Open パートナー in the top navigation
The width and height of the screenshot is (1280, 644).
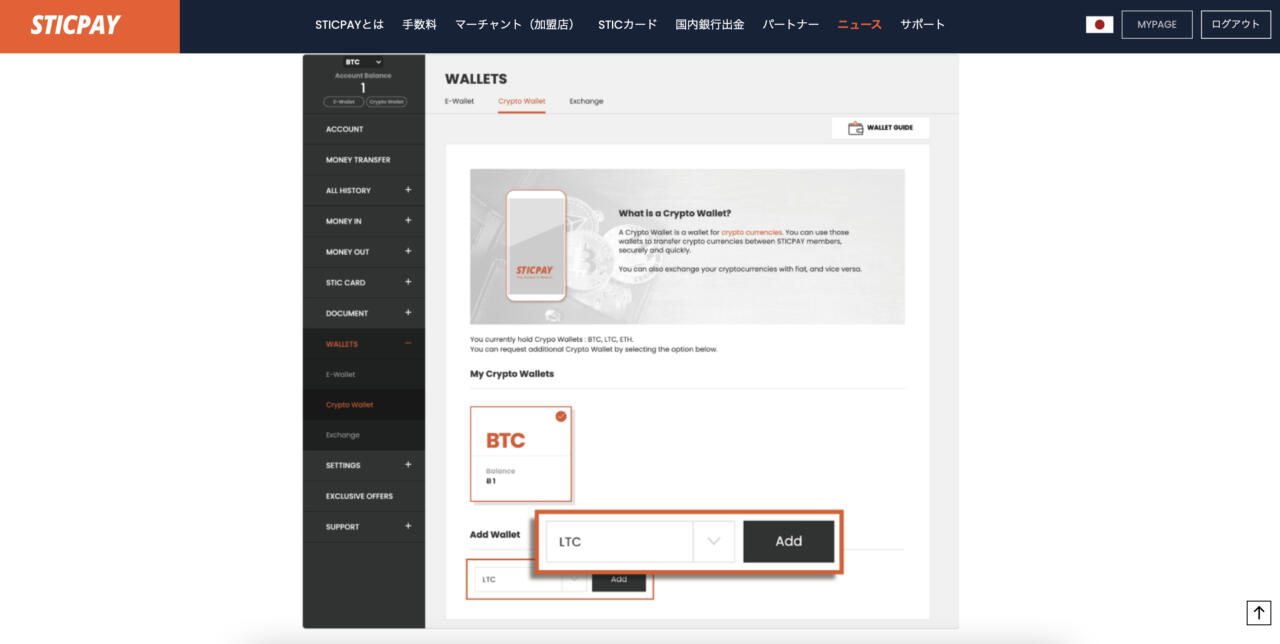tap(790, 25)
